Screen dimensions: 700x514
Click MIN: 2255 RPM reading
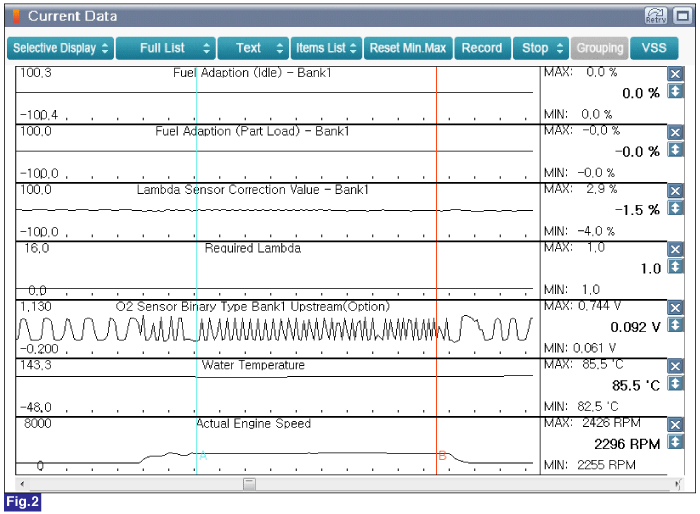point(589,465)
